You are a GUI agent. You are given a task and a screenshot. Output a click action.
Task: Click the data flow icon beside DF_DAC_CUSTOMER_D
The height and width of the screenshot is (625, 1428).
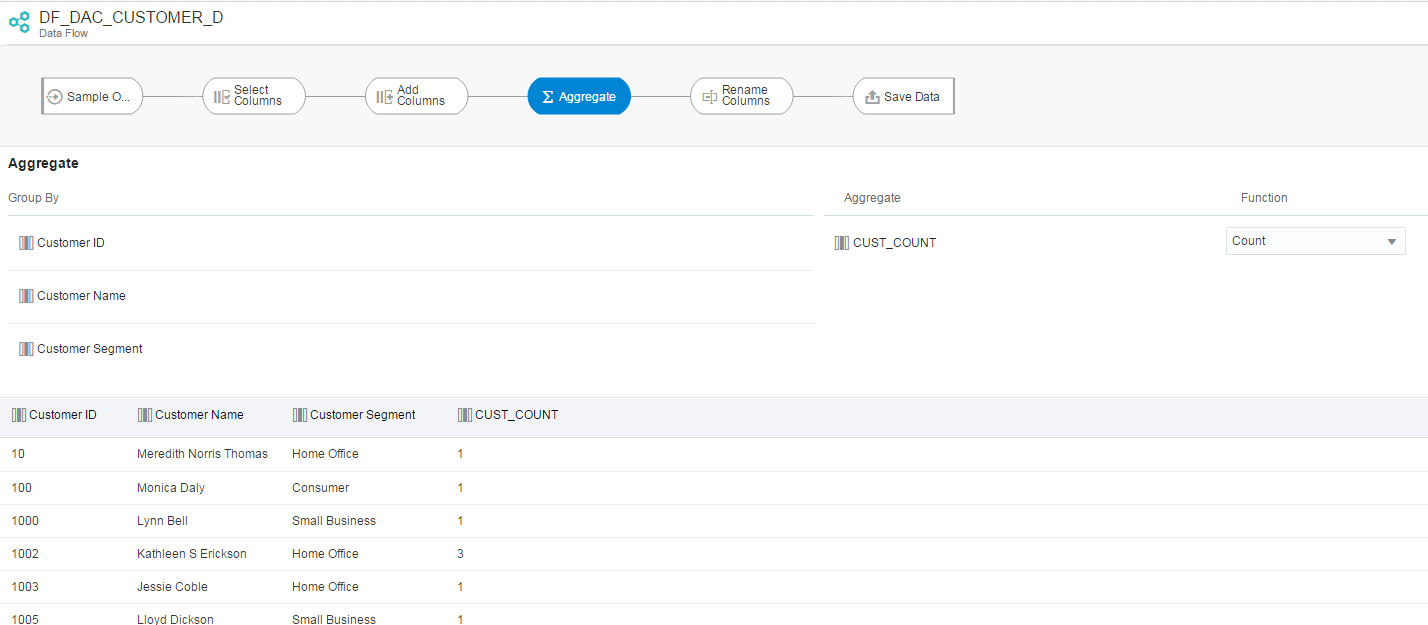(19, 22)
